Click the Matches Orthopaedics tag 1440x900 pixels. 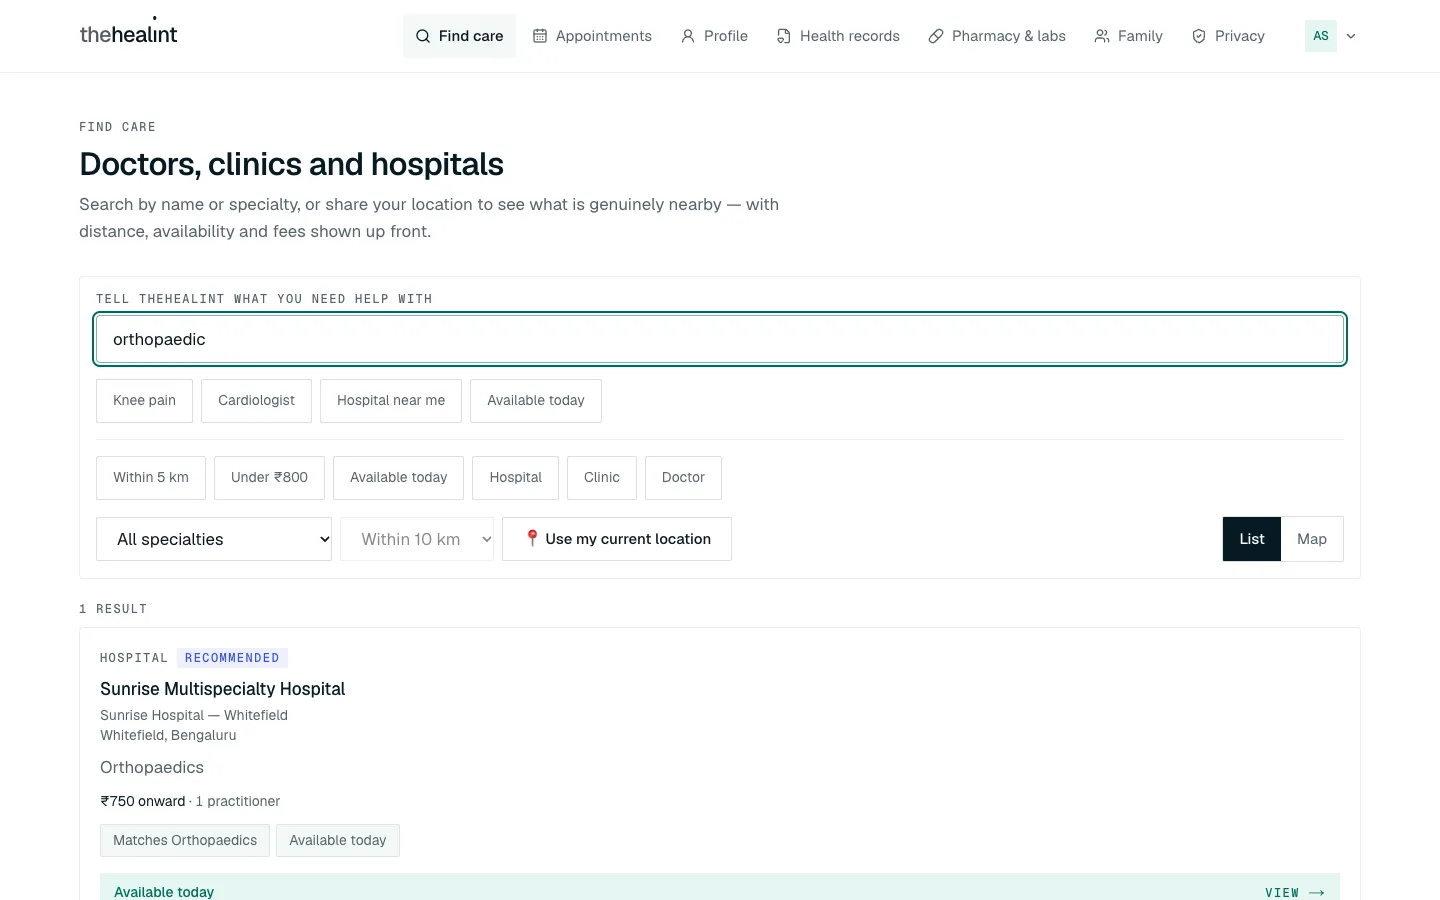click(x=185, y=841)
